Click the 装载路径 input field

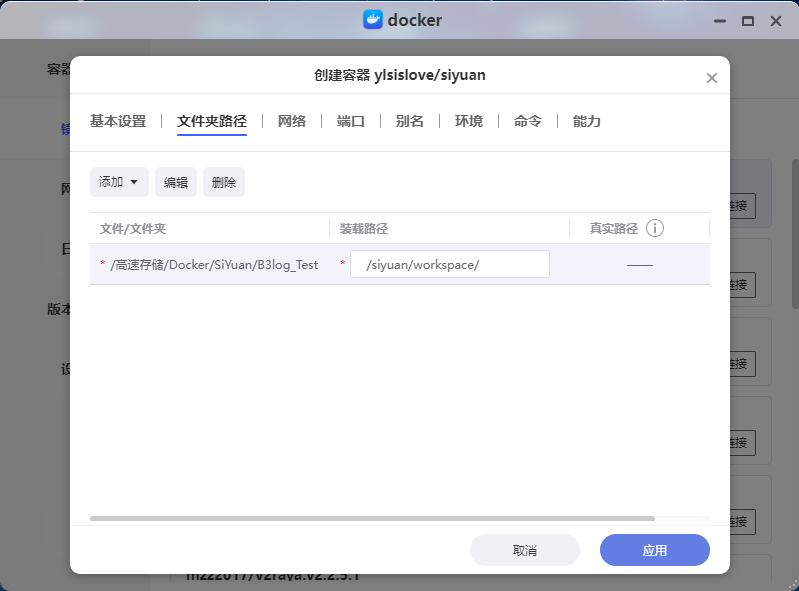pos(450,264)
